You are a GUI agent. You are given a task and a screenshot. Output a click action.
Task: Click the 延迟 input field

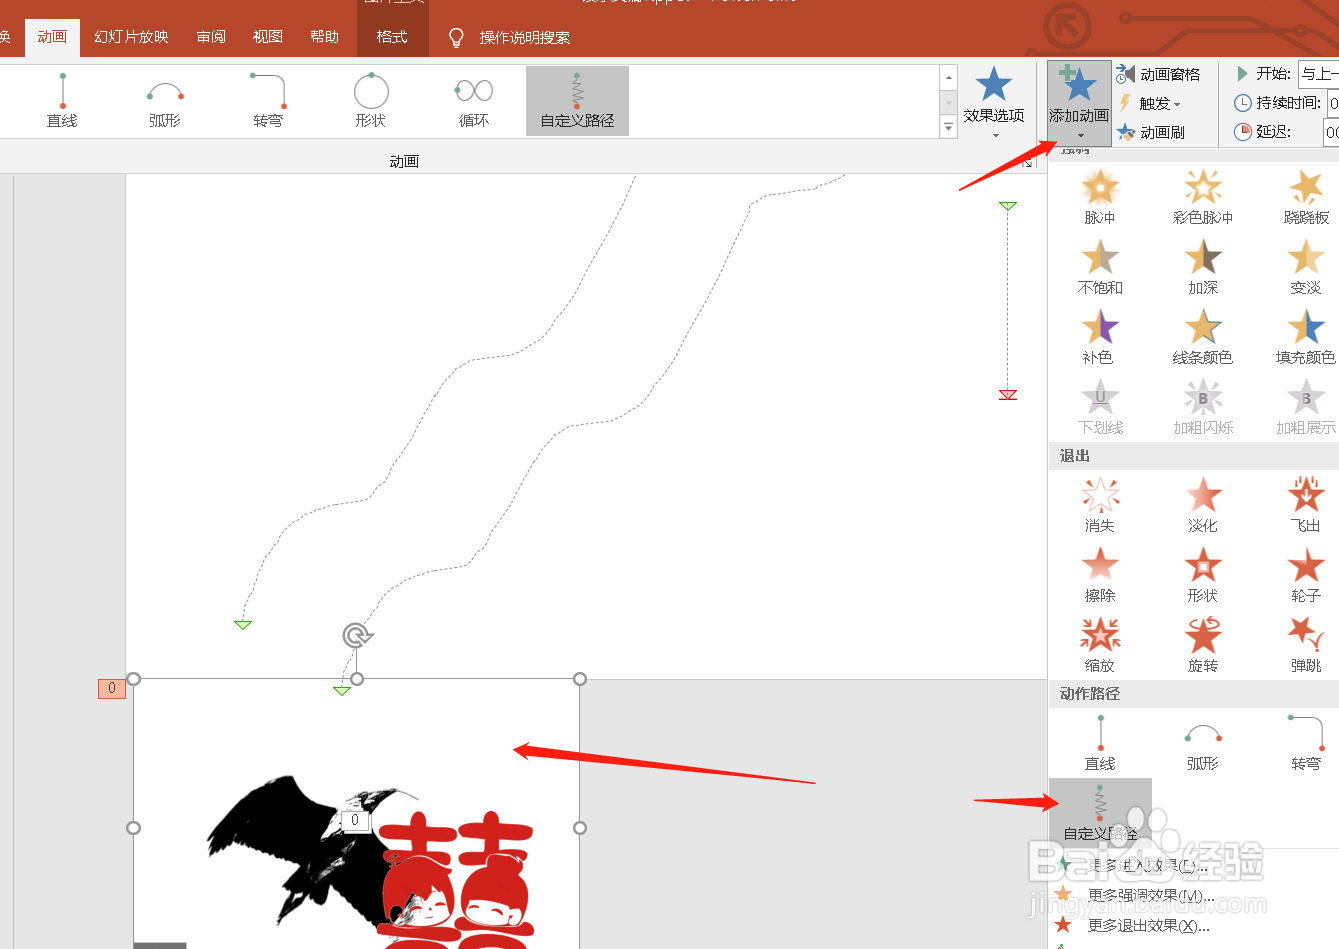pyautogui.click(x=1331, y=132)
